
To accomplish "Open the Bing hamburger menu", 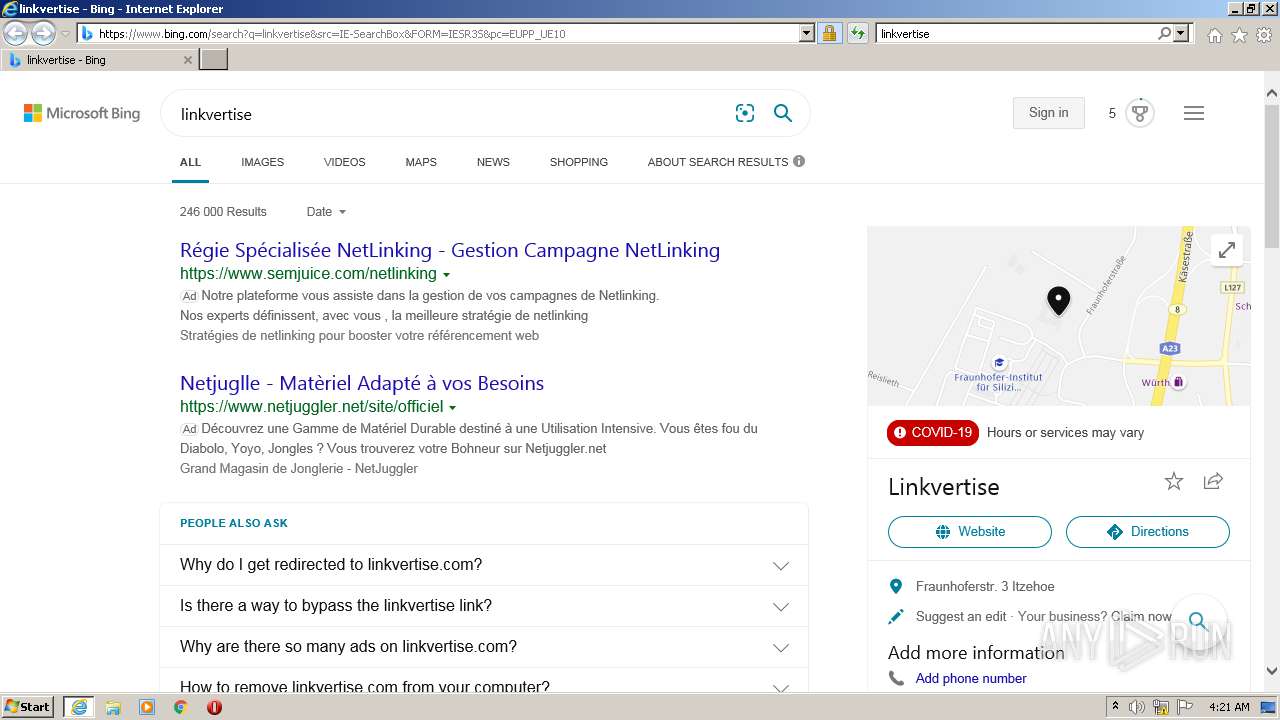I will [1193, 113].
